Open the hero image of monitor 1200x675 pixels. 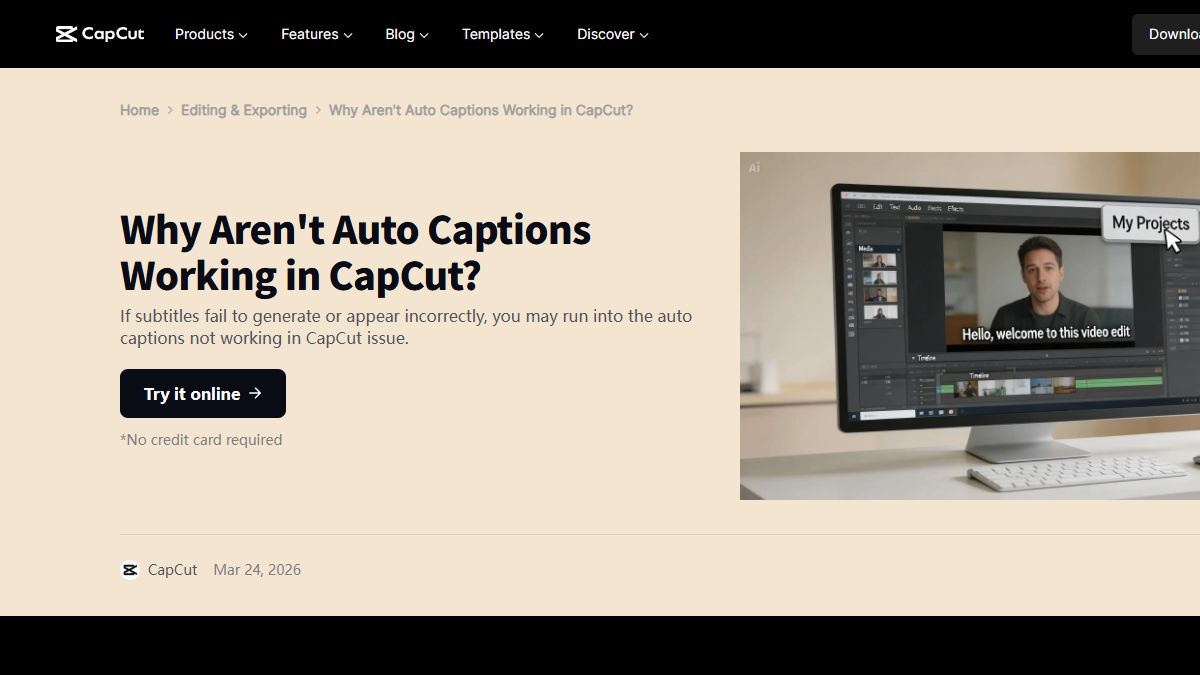point(970,326)
